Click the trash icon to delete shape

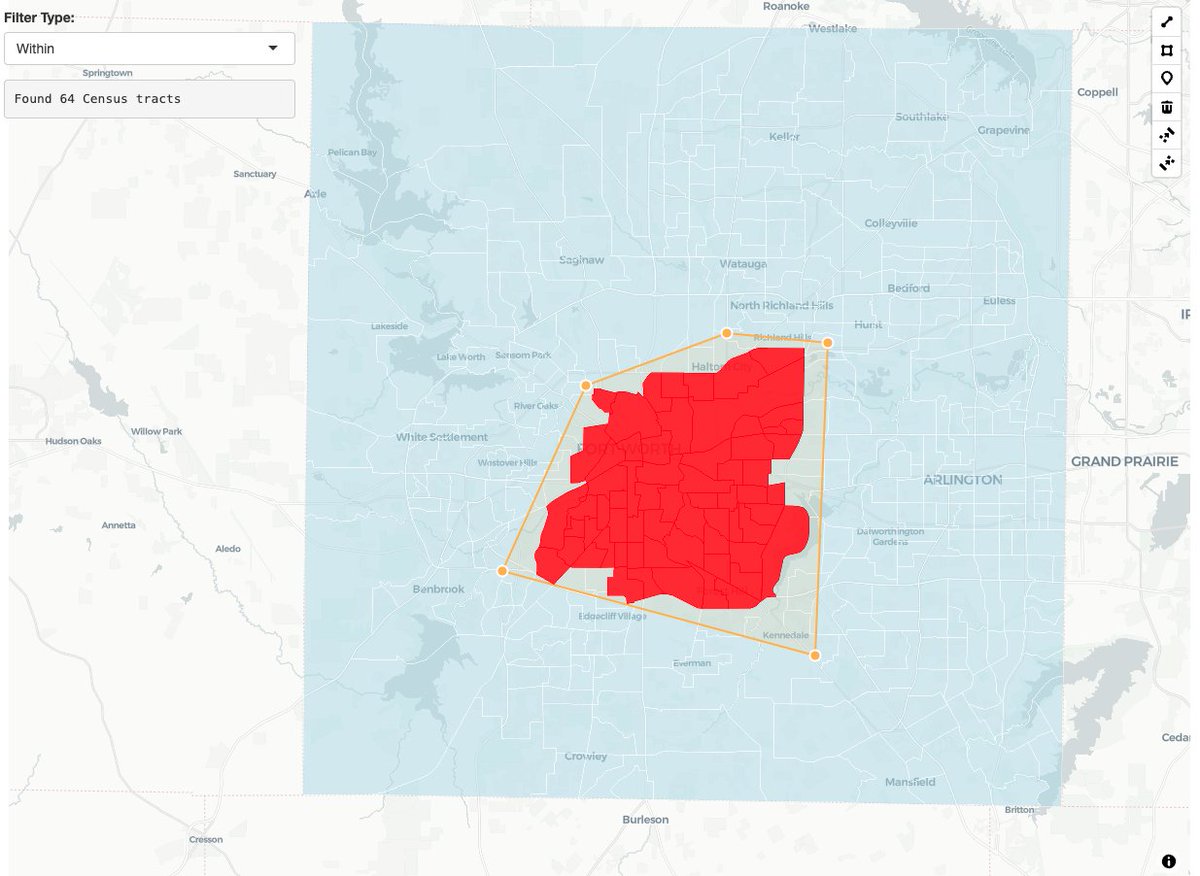[1166, 106]
